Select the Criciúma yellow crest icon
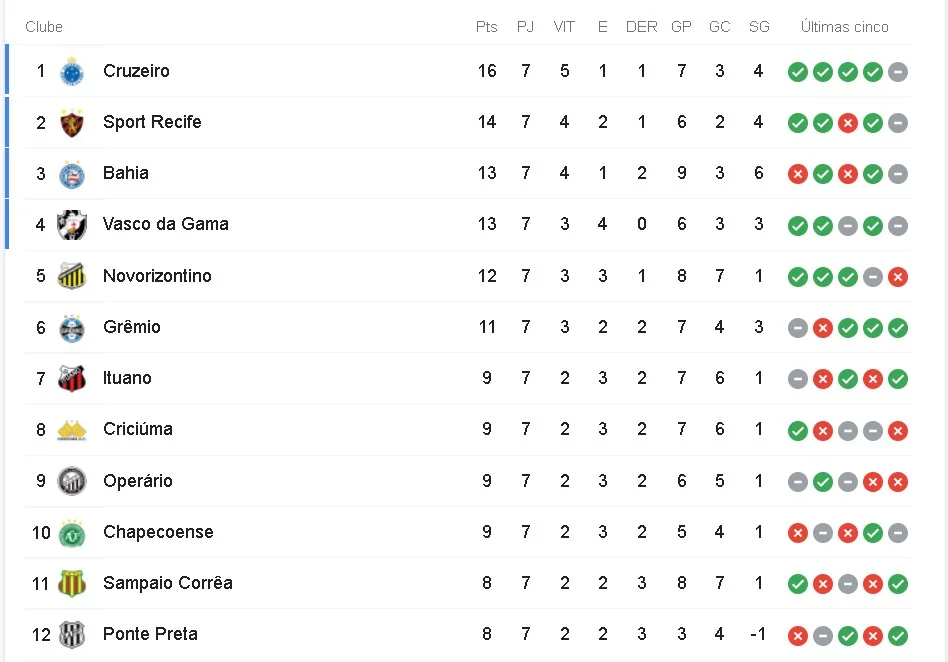 click(72, 430)
